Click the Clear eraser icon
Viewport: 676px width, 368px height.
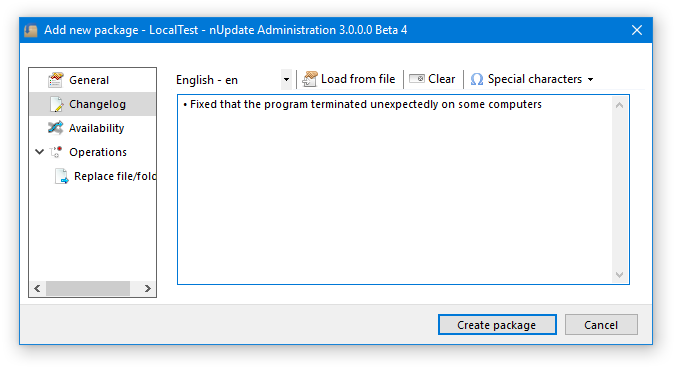point(416,78)
